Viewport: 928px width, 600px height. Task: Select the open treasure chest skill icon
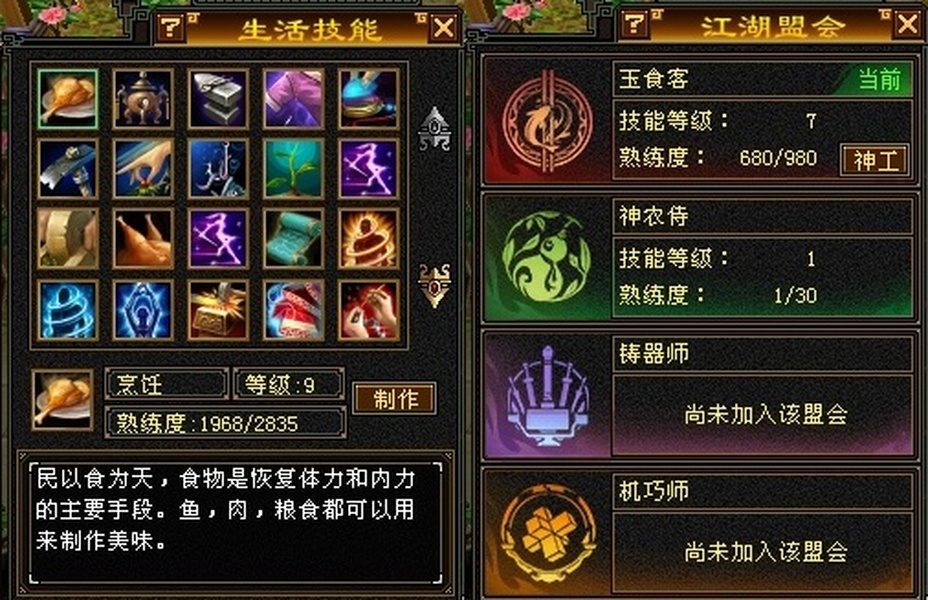tap(218, 310)
